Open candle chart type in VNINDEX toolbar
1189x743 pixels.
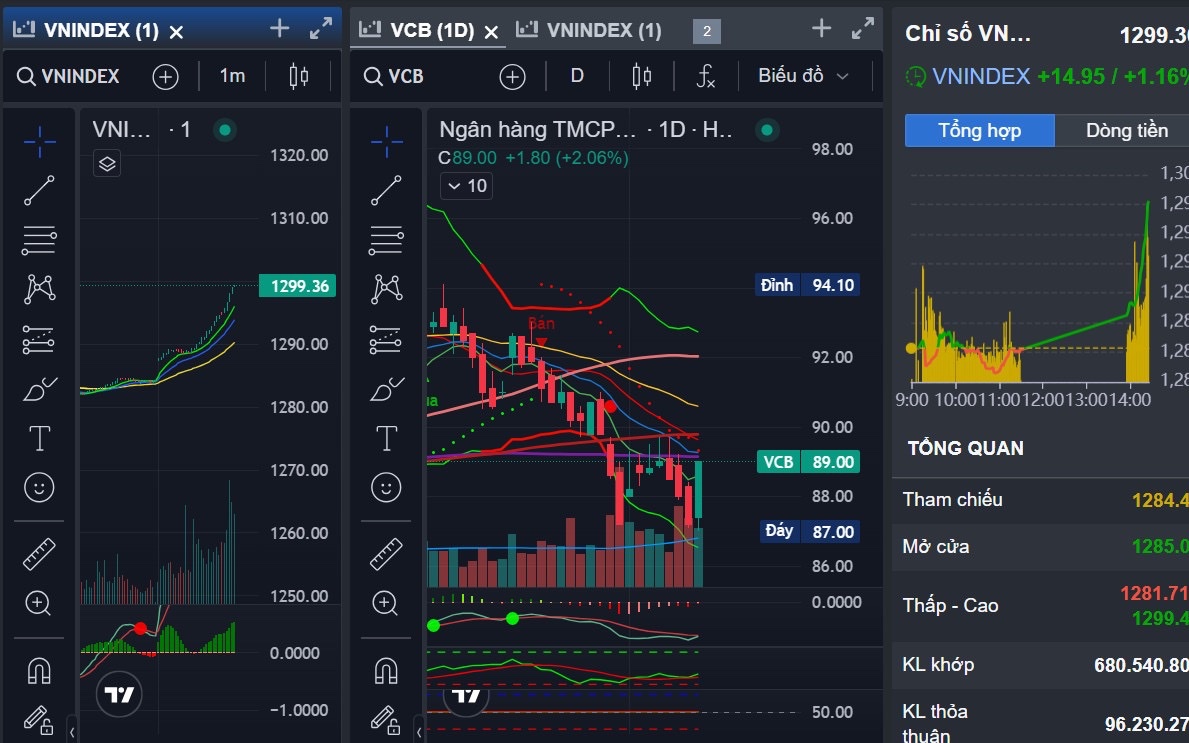tap(299, 76)
